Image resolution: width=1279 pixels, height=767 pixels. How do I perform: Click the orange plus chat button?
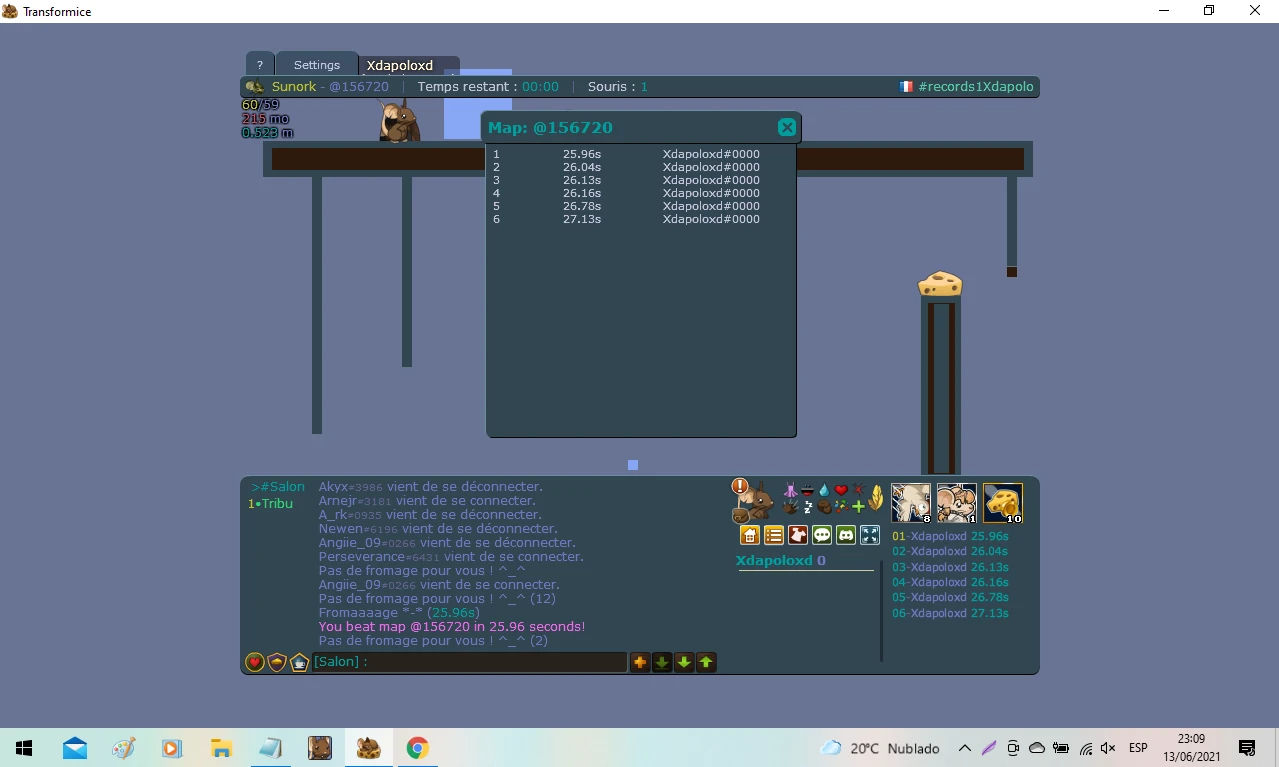640,662
